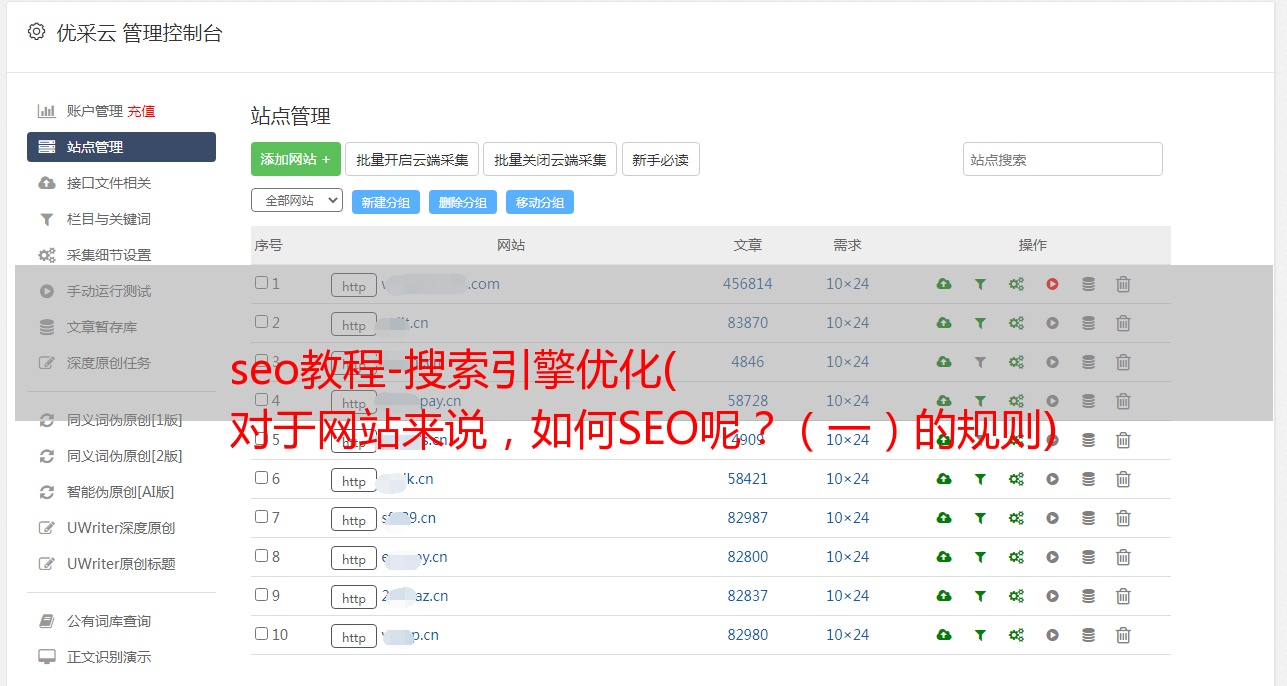Click the gear icon beside 优采云 管理控制台
The image size is (1287, 686).
pyautogui.click(x=37, y=32)
